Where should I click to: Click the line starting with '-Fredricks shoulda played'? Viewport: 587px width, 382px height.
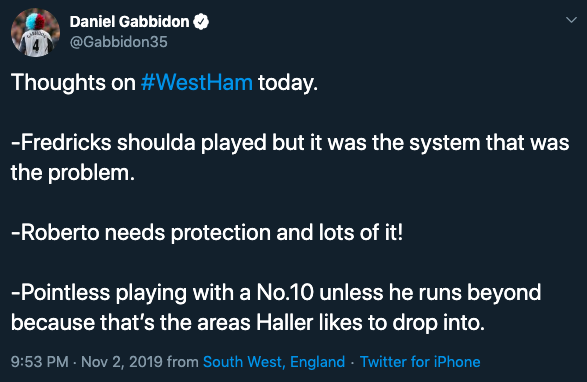pyautogui.click(x=291, y=143)
